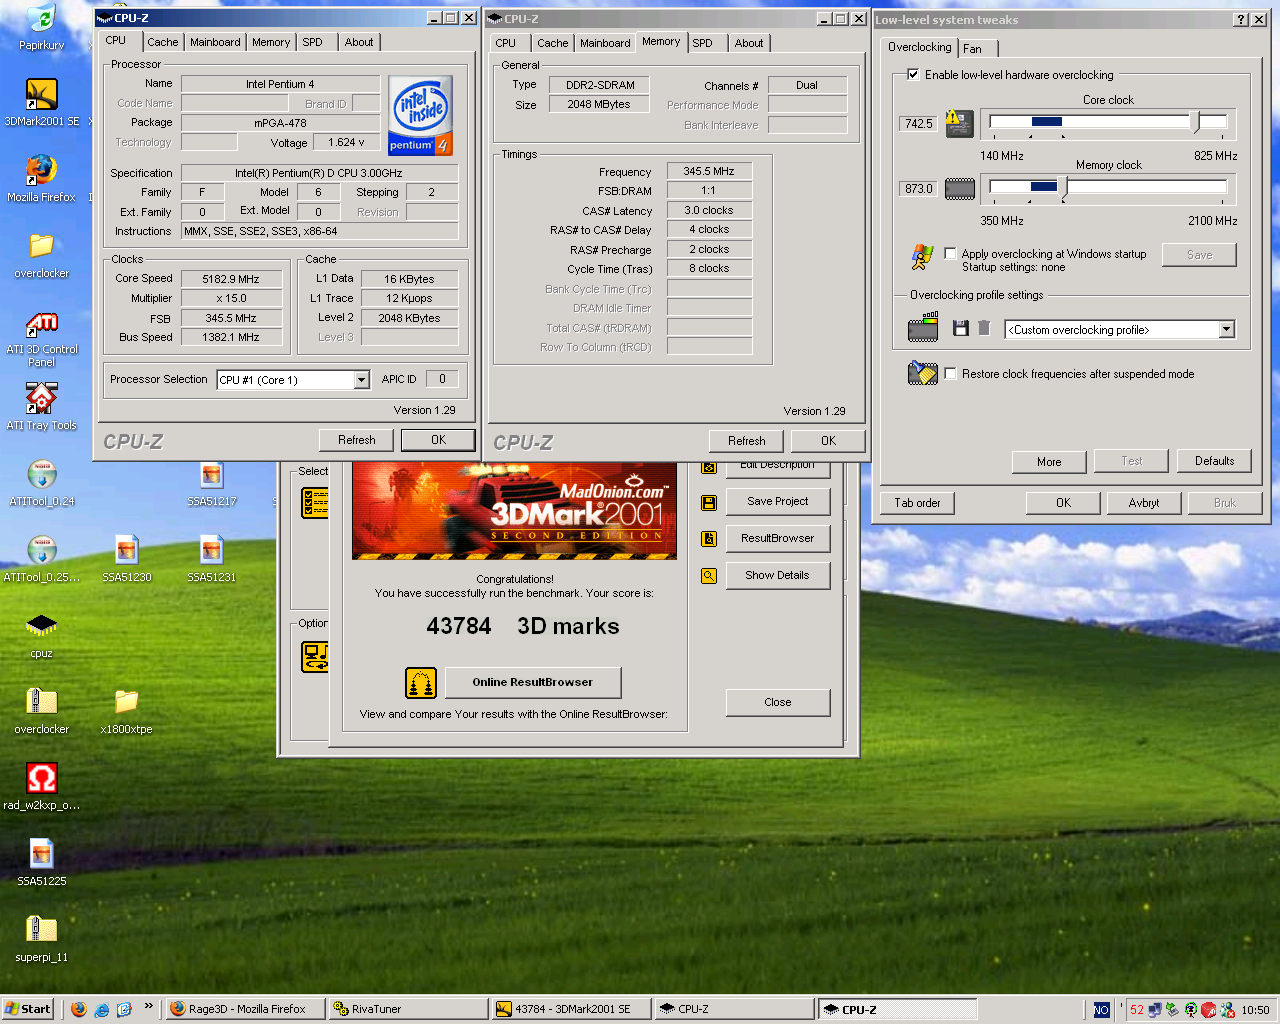Click the Defaults button in tweaks window
Viewport: 1280px width, 1024px height.
pyautogui.click(x=1214, y=461)
